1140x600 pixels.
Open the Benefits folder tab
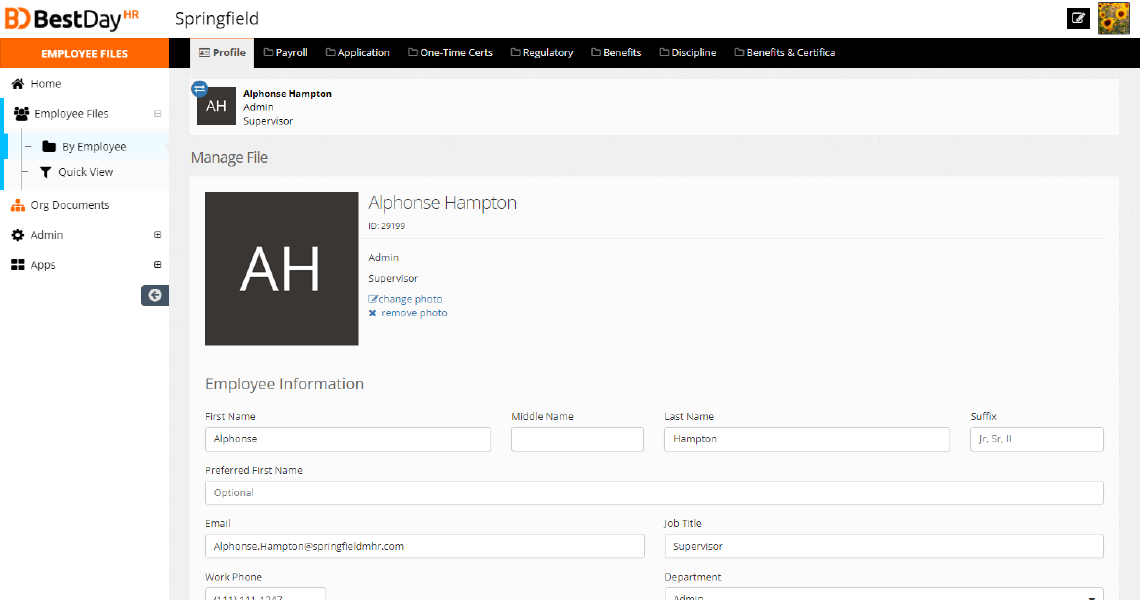[x=616, y=52]
